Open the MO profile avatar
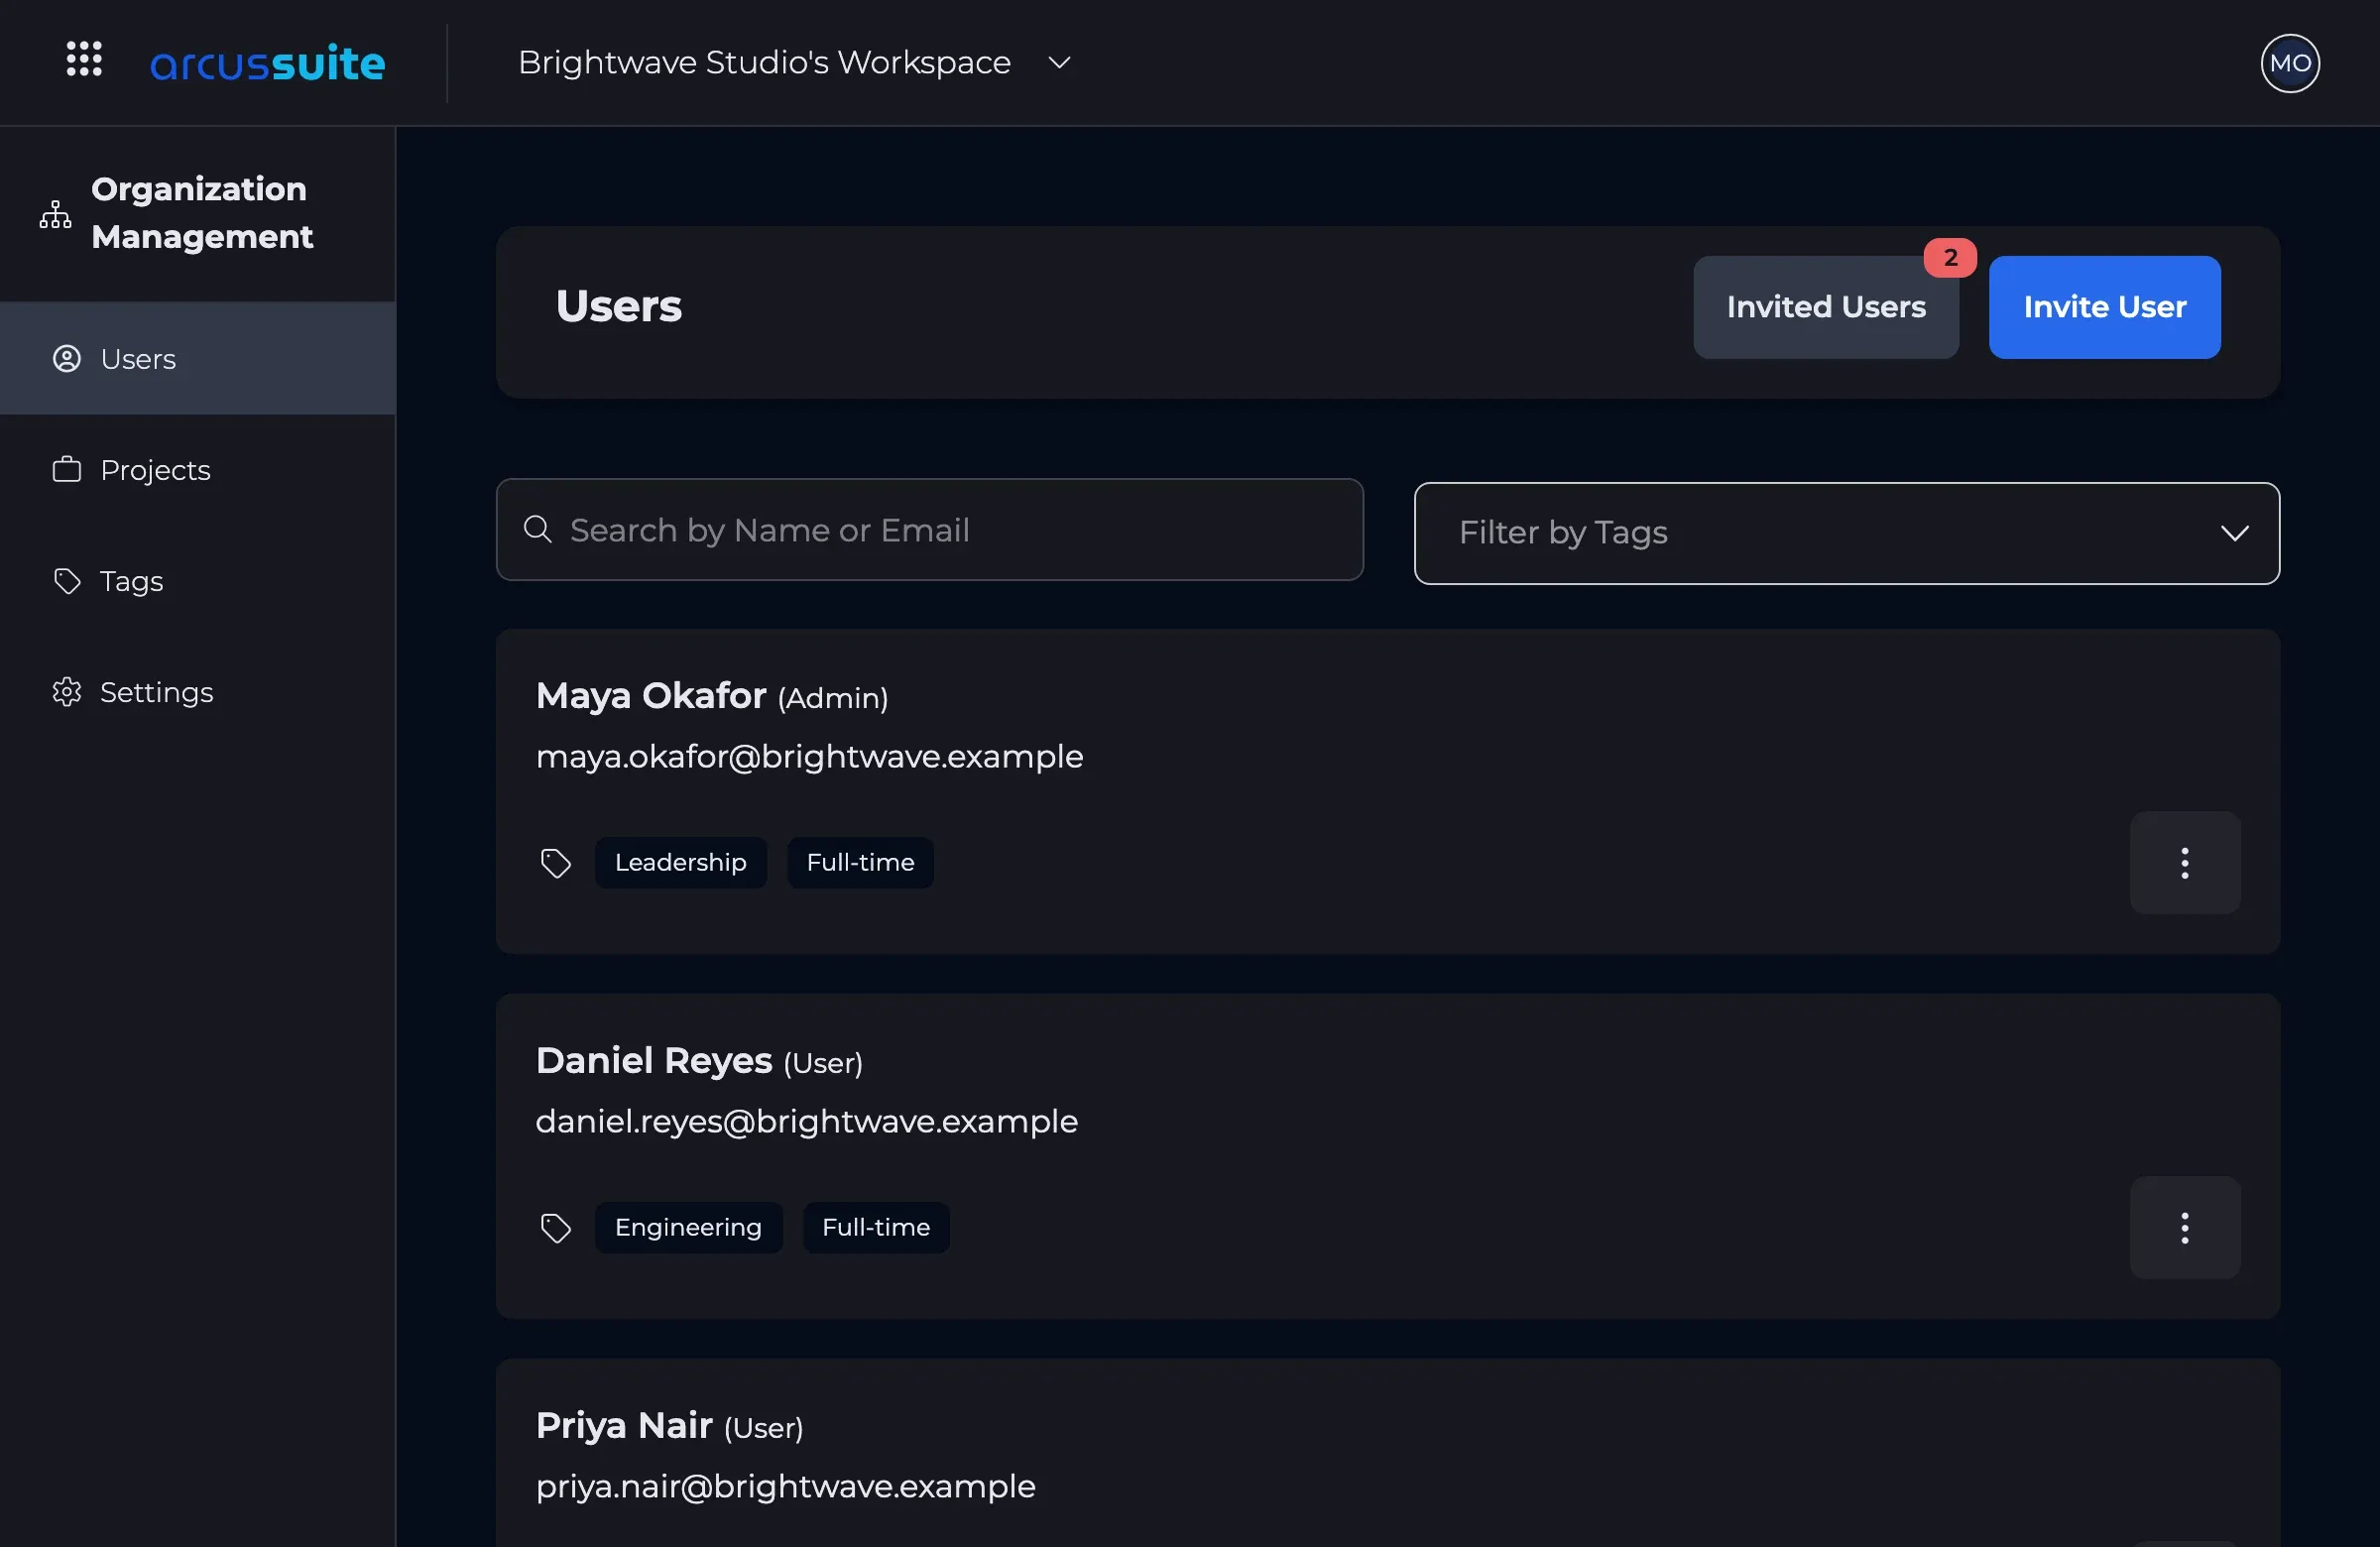The height and width of the screenshot is (1547, 2380). 2290,63
